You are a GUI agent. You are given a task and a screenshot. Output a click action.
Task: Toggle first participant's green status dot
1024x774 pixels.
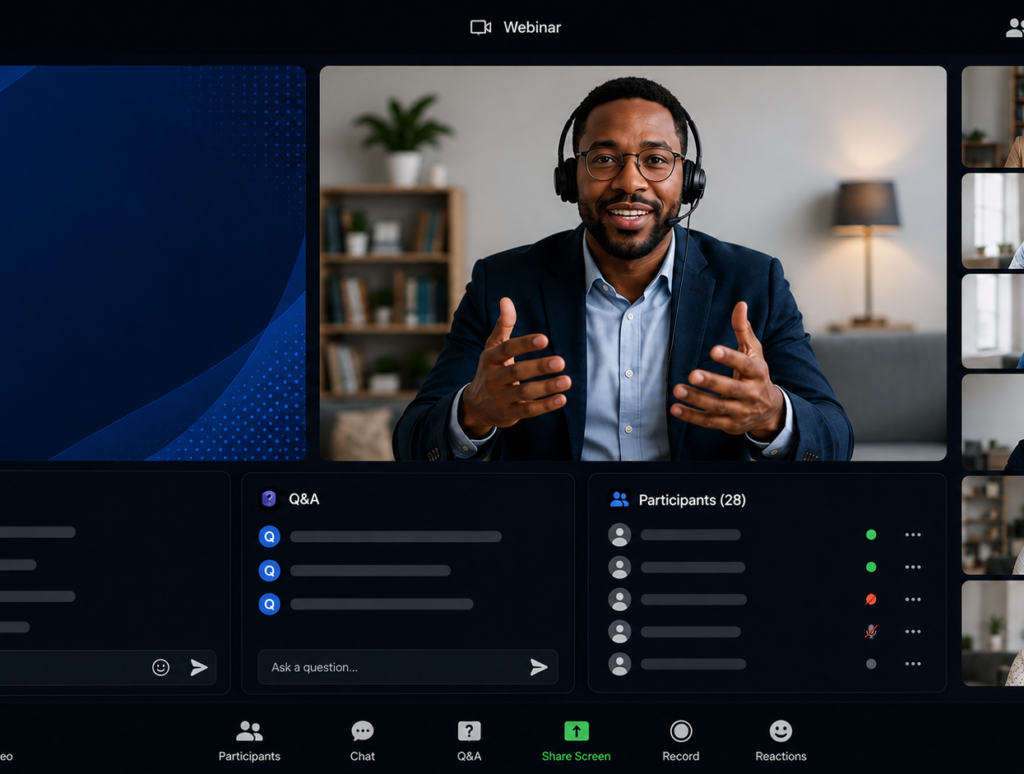tap(871, 535)
